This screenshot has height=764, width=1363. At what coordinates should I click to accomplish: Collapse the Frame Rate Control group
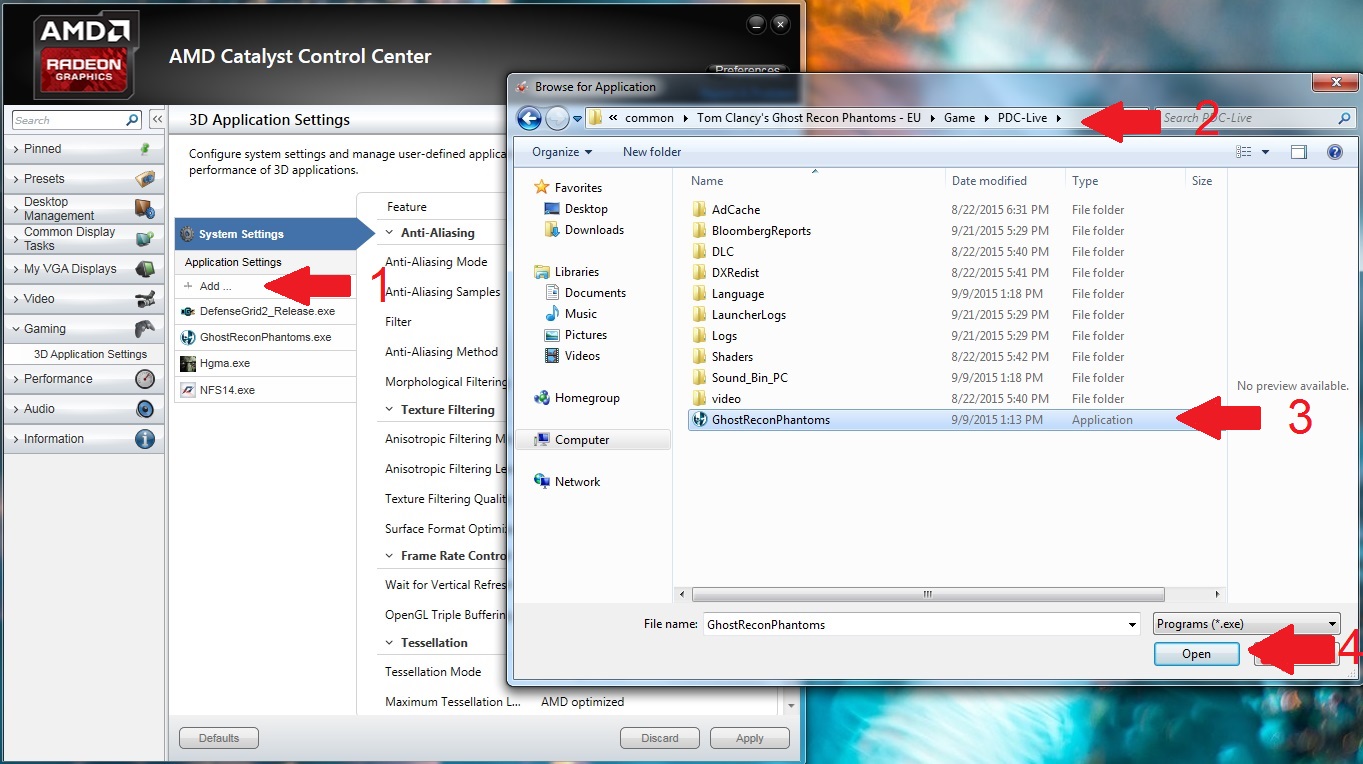(x=390, y=556)
